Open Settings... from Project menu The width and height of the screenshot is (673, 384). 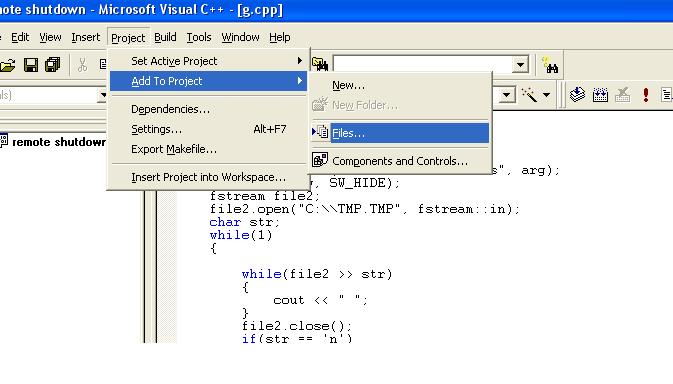pos(209,129)
